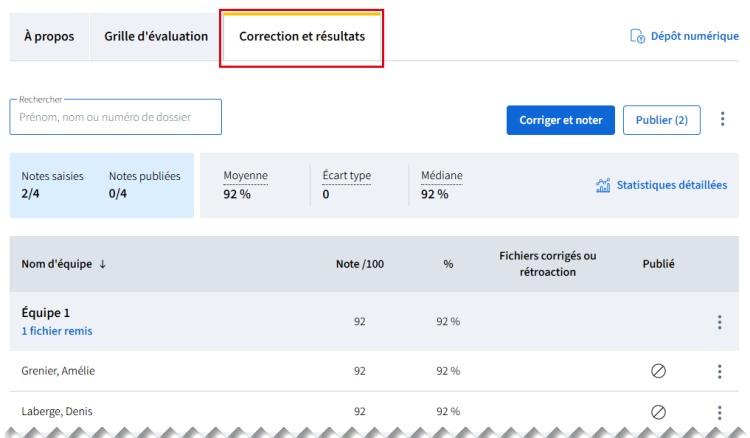The height and width of the screenshot is (438, 750).
Task: Open the 1 fichier remis link
Action: pos(57,331)
